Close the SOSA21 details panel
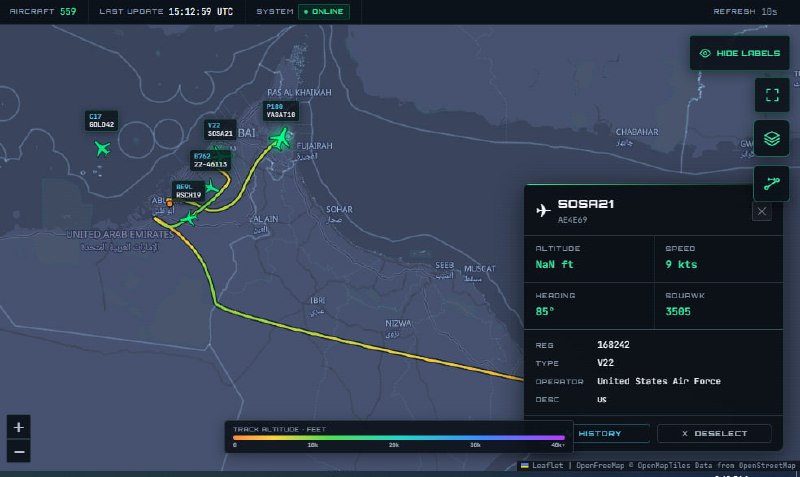 point(762,211)
